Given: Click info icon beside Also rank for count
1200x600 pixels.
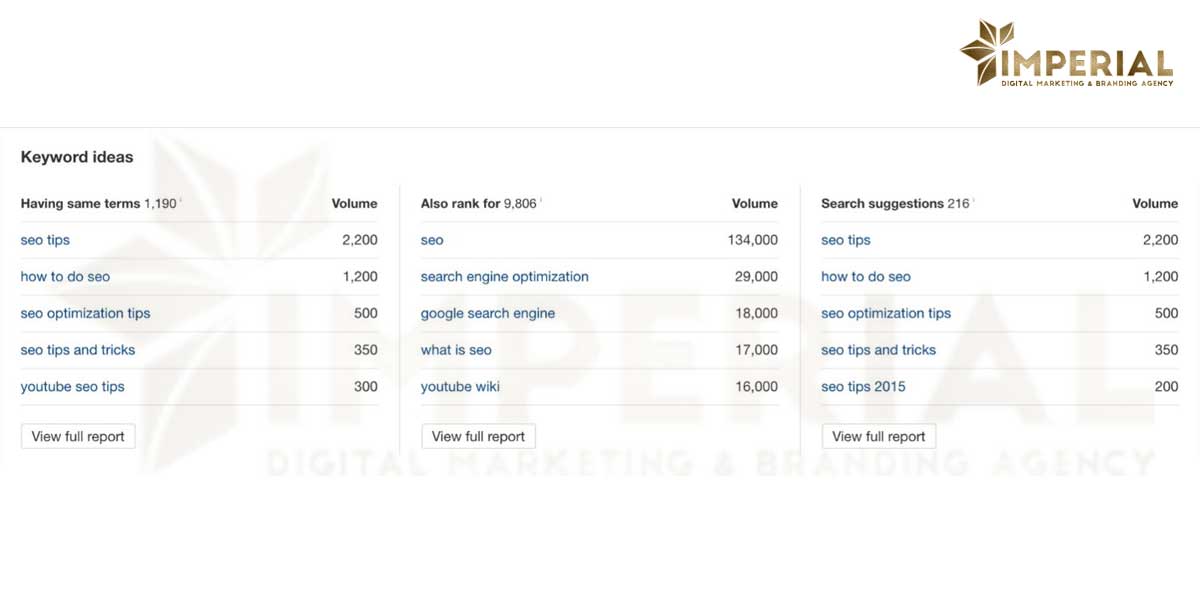Looking at the screenshot, I should 541,201.
